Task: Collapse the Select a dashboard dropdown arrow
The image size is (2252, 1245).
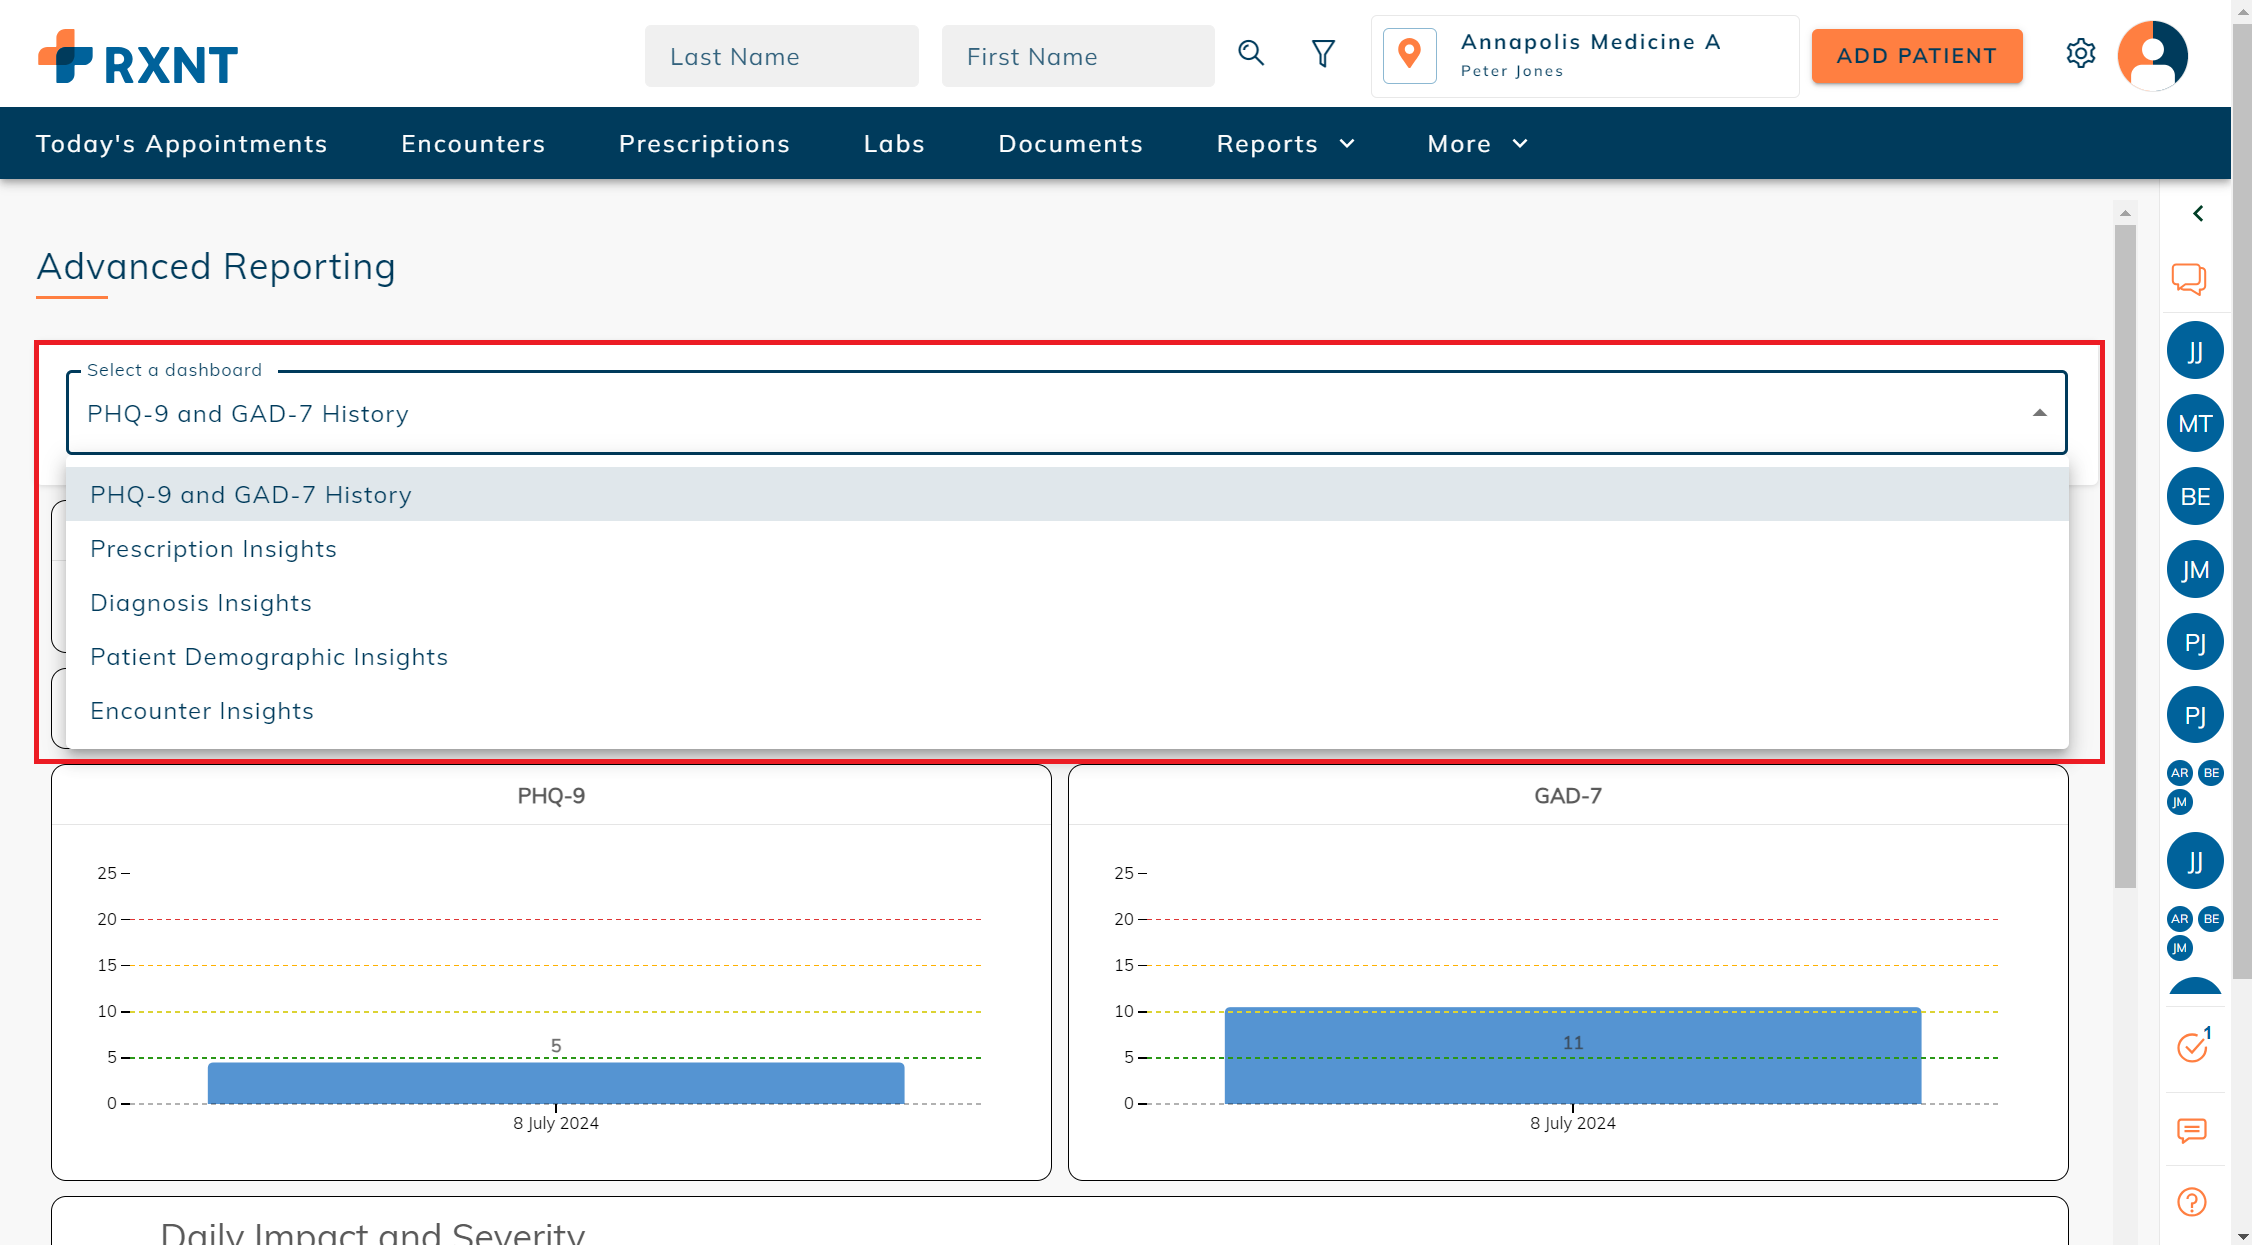Action: 2039,413
